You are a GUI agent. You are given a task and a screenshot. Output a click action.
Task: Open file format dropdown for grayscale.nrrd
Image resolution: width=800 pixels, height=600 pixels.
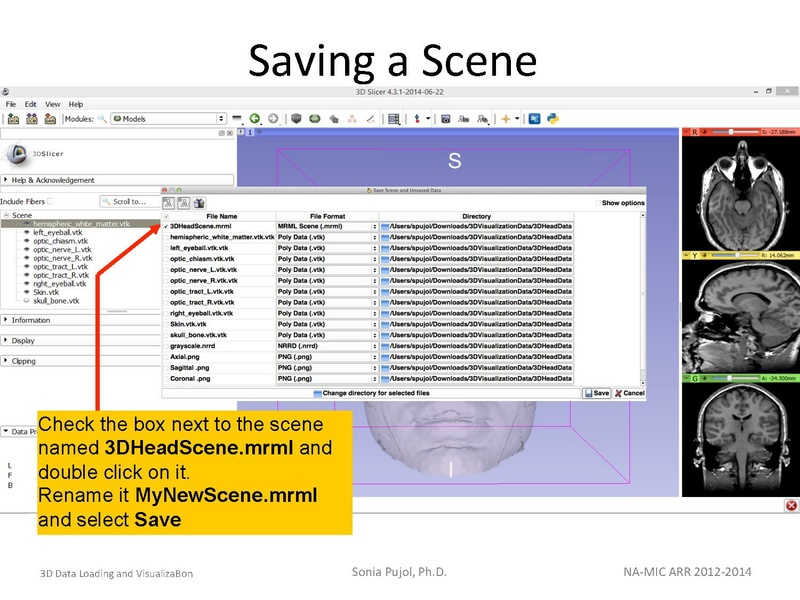pos(327,346)
